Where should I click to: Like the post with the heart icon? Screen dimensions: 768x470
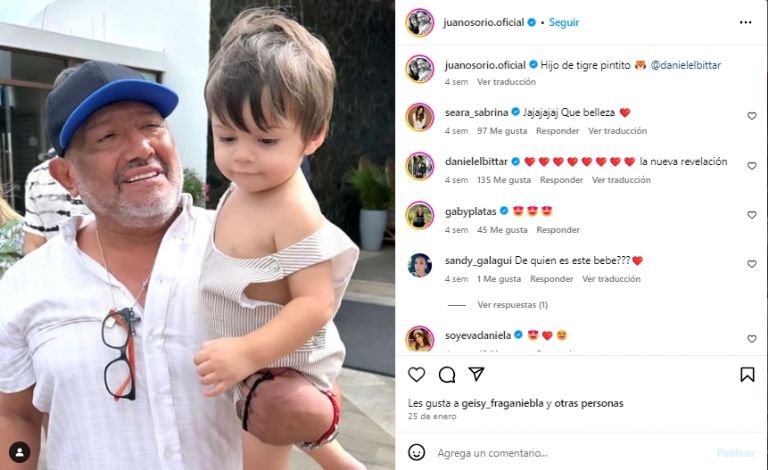416,375
